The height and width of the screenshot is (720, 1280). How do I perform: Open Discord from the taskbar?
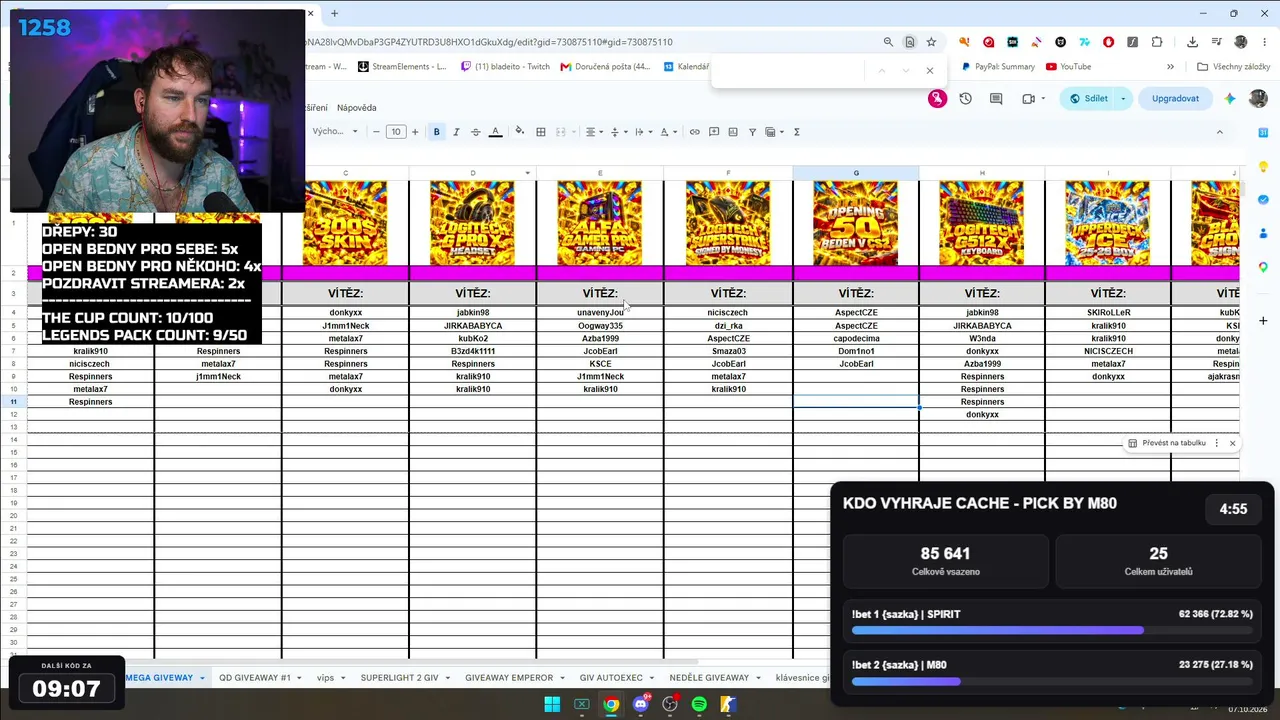[x=640, y=704]
